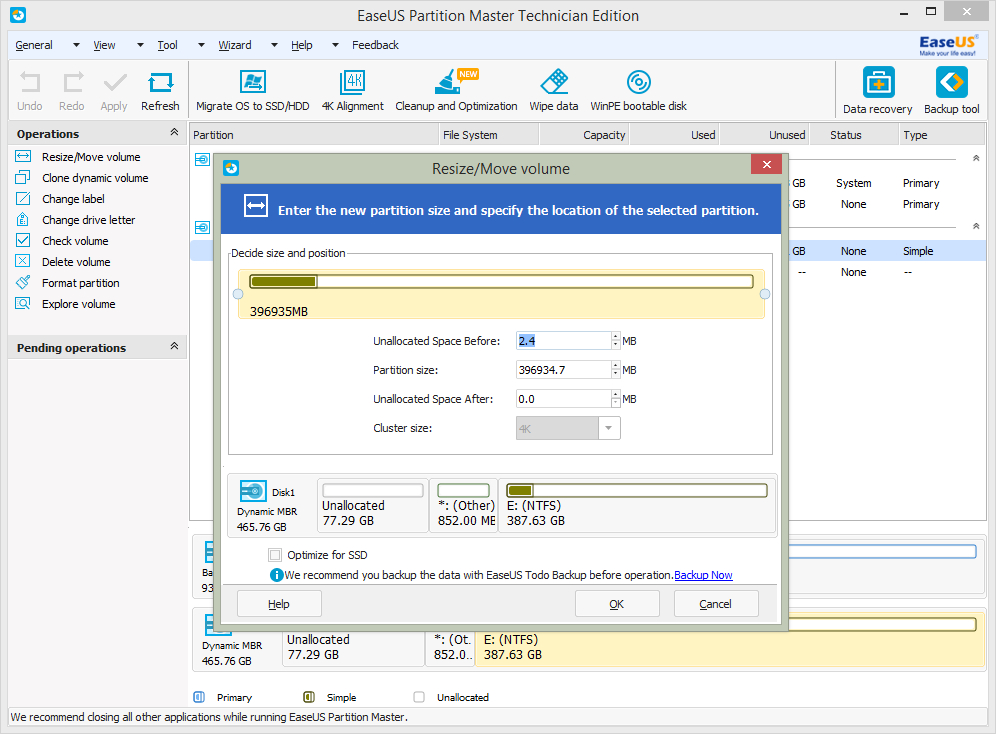
Task: Select the Unallocated 77.29 GB block in dialog
Action: click(373, 505)
